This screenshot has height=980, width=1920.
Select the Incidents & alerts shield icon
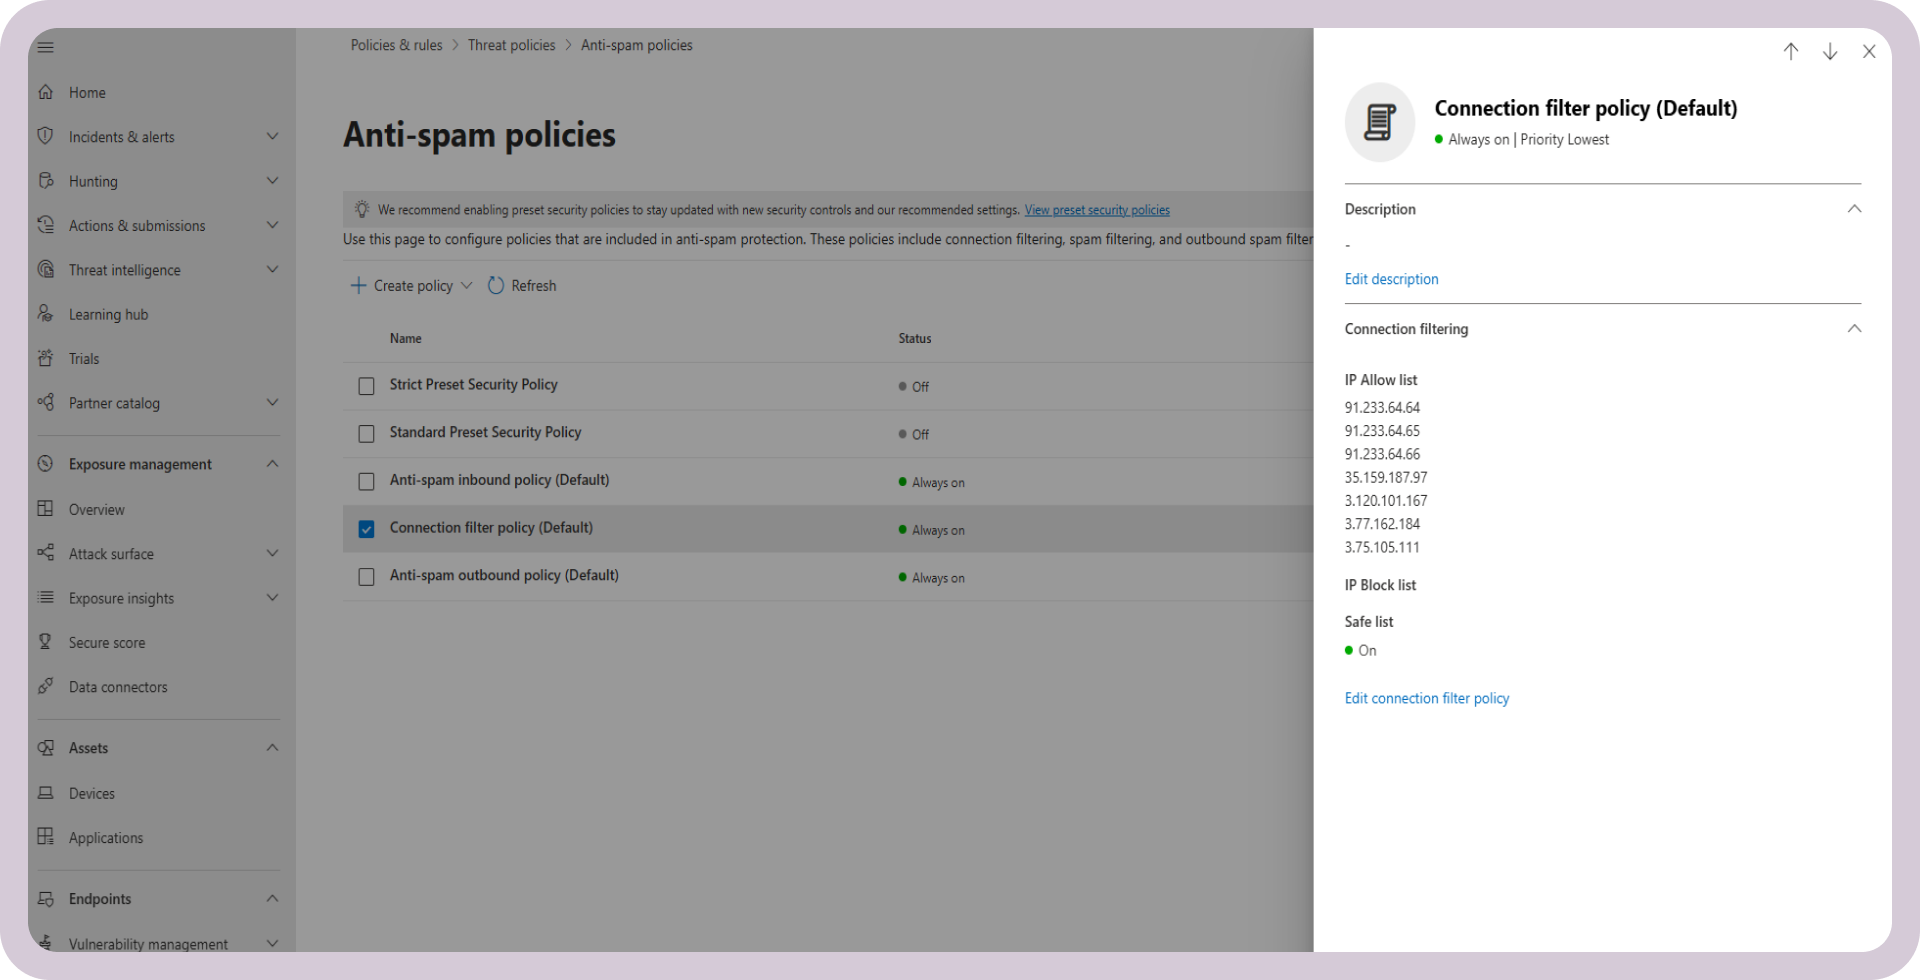point(46,136)
